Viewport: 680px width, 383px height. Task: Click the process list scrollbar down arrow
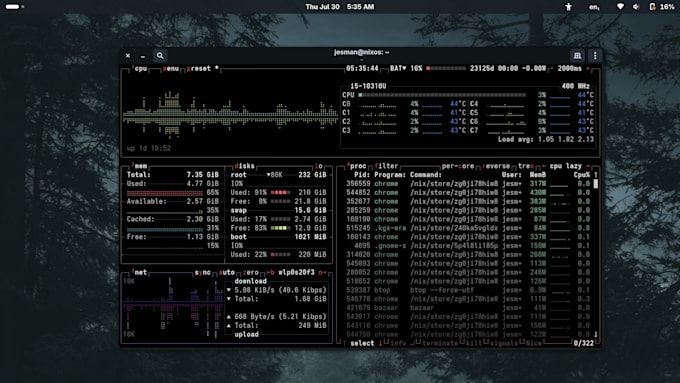click(x=596, y=334)
